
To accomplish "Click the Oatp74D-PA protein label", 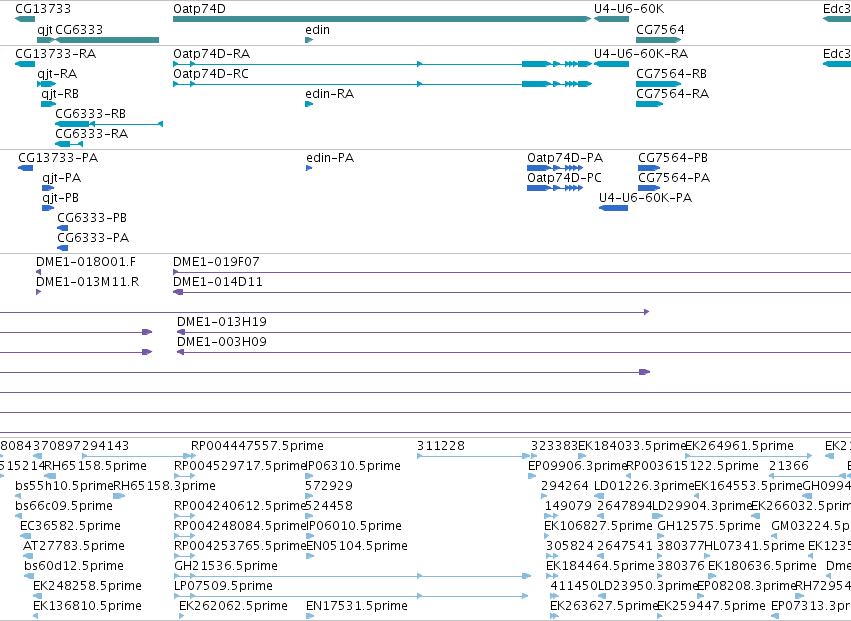I will pyautogui.click(x=565, y=158).
